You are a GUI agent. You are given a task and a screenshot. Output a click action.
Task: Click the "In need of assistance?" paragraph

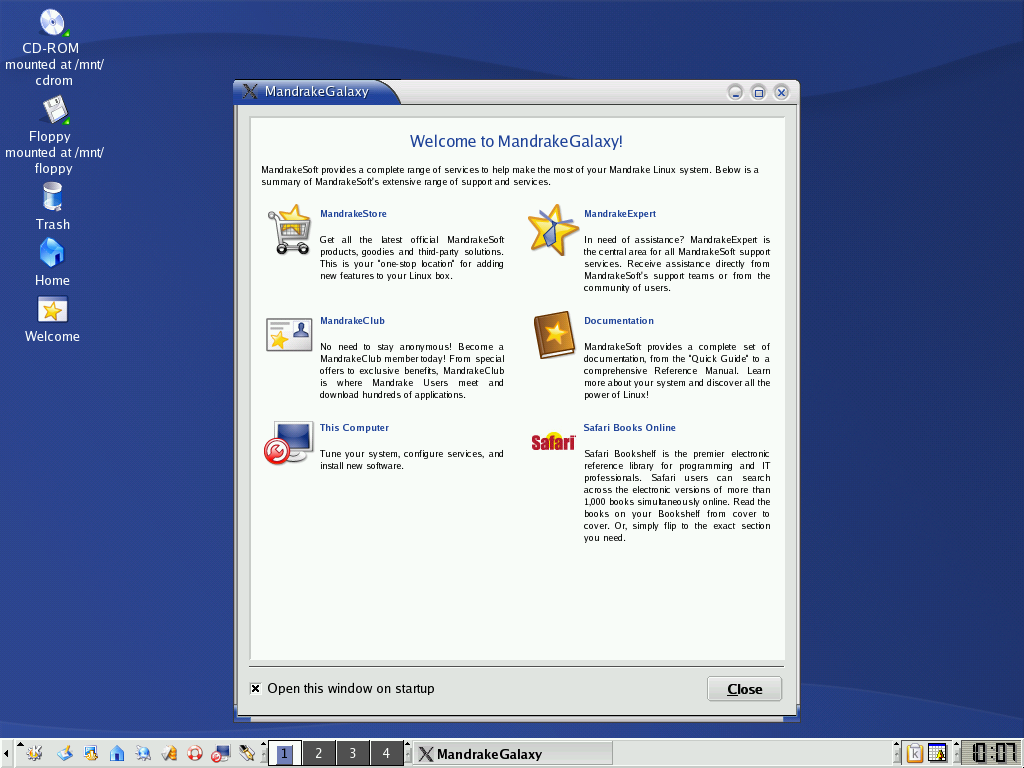coord(677,264)
